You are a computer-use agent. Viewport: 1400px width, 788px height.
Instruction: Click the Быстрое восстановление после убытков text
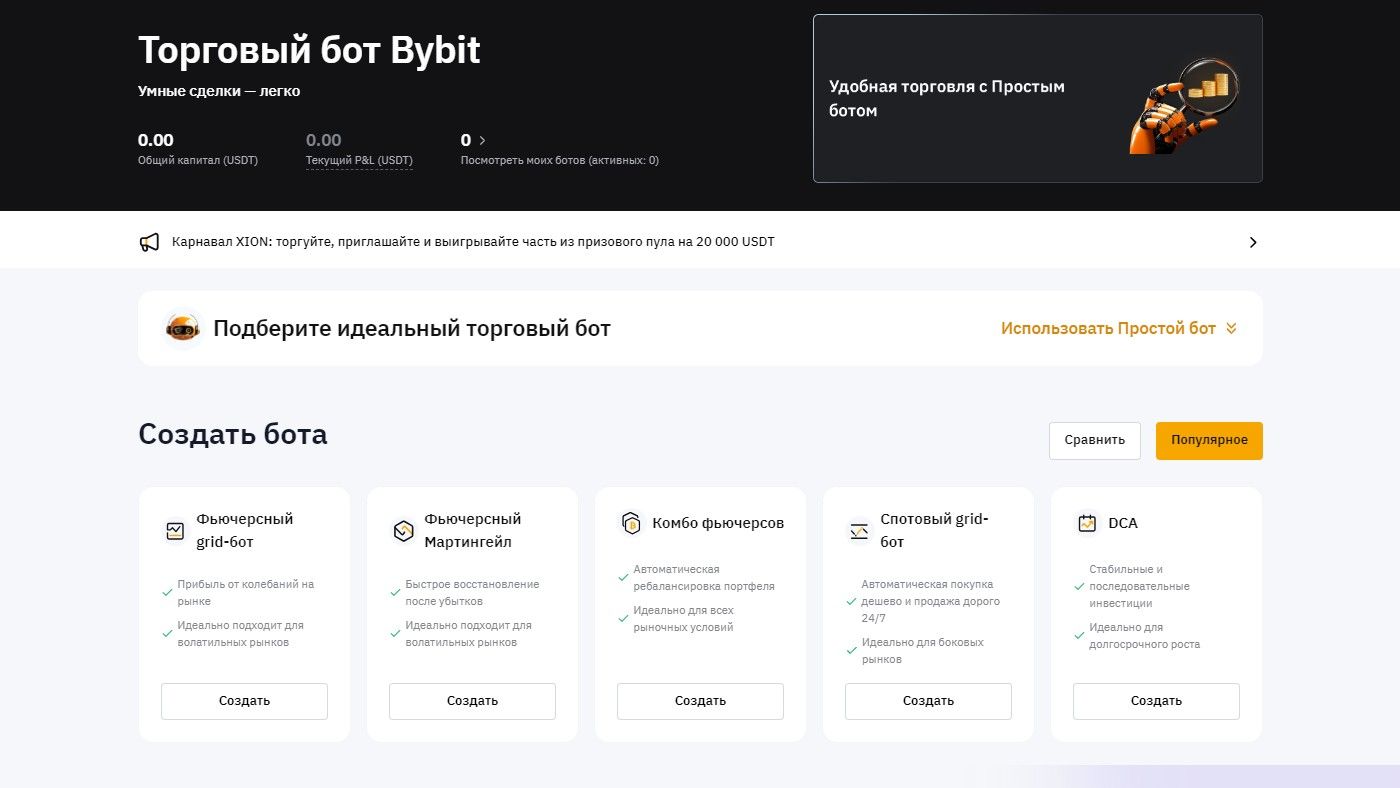[472, 593]
